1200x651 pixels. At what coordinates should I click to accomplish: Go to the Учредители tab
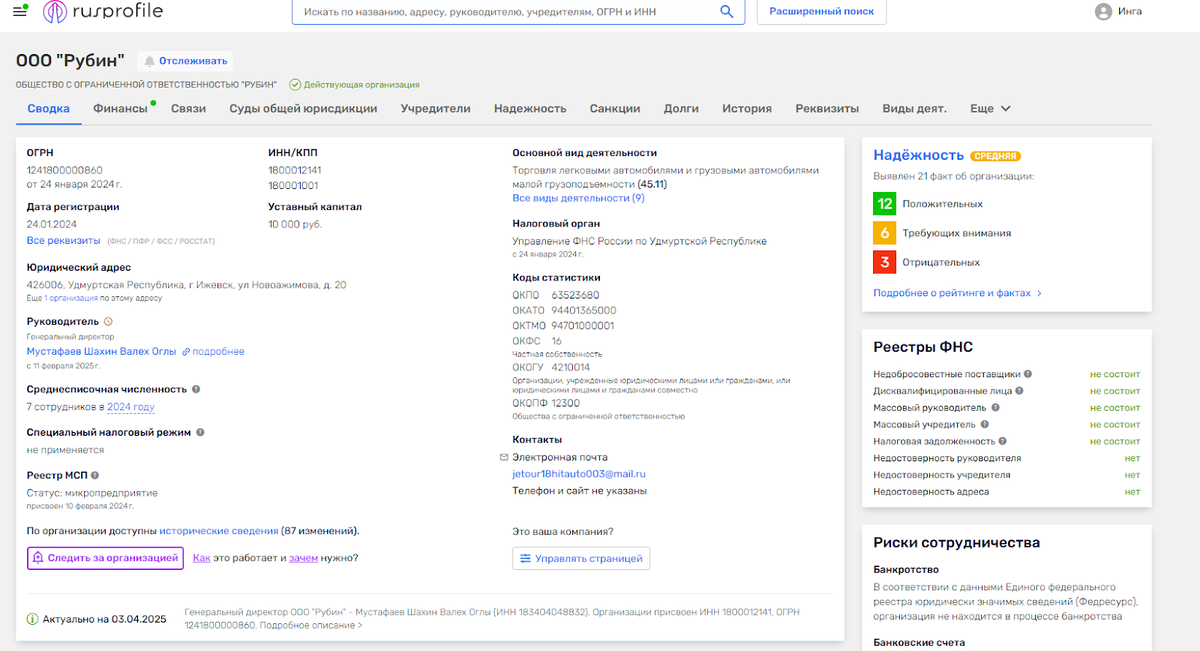point(435,108)
